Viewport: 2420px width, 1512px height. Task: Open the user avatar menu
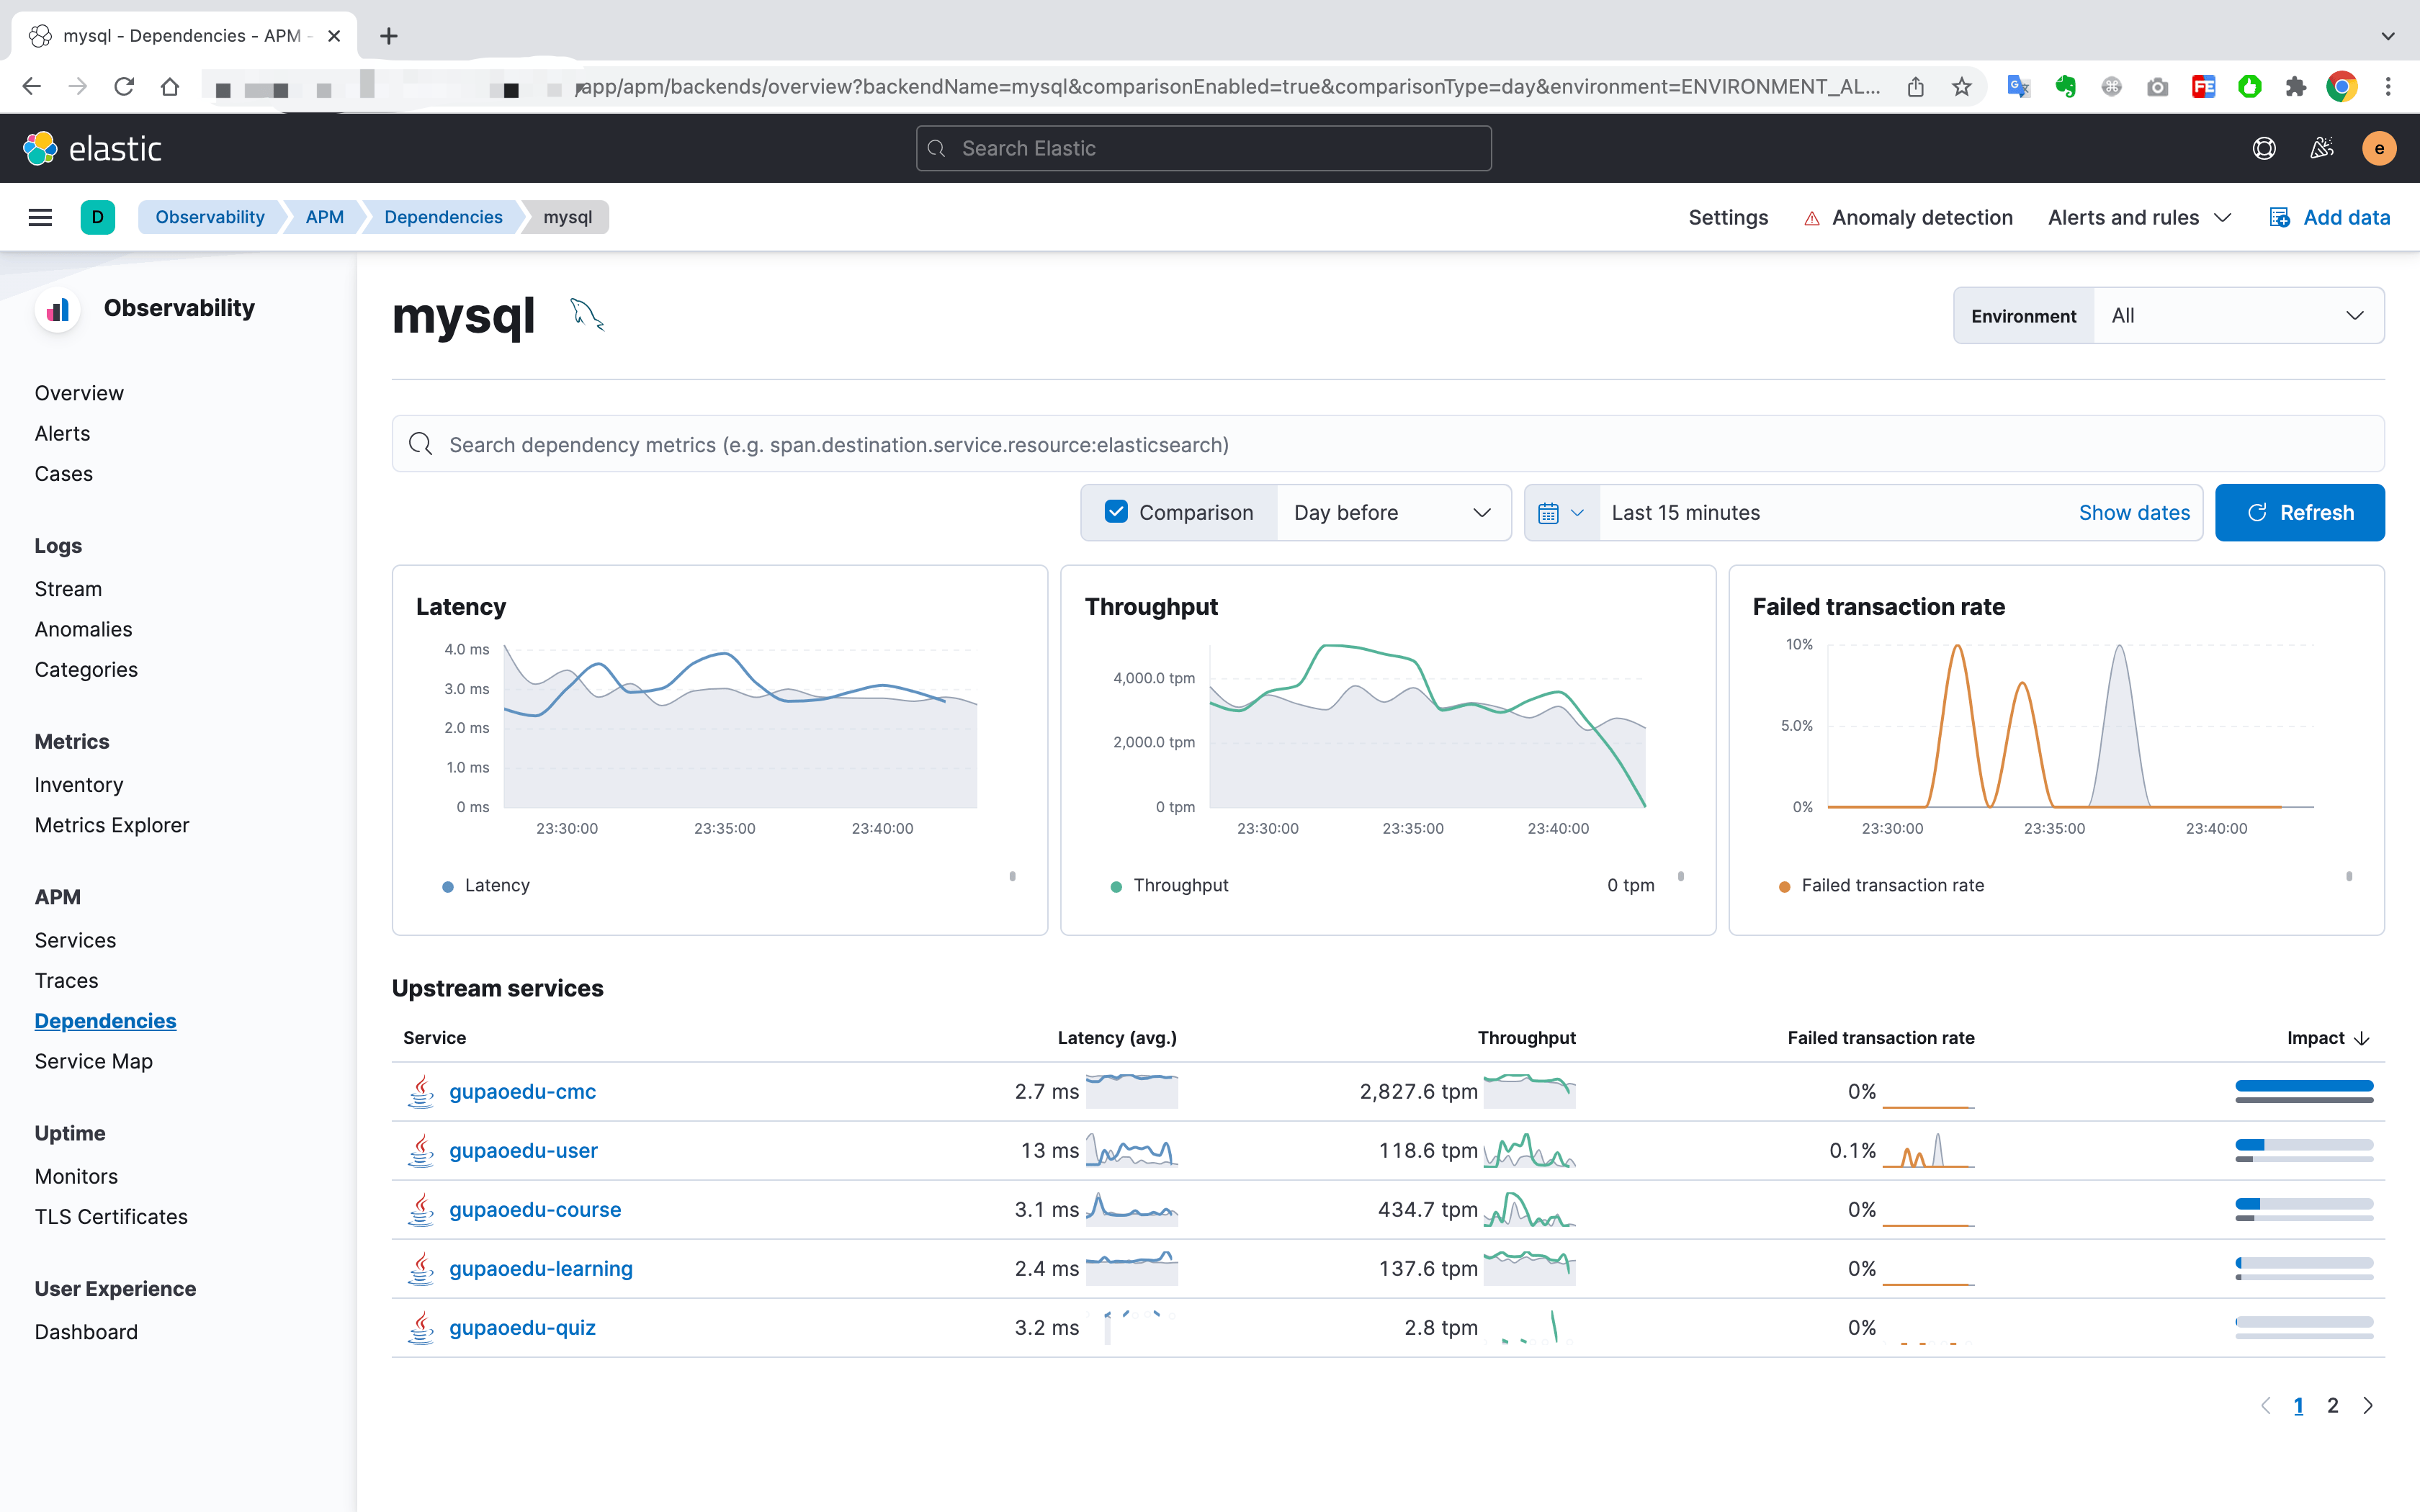tap(2379, 148)
